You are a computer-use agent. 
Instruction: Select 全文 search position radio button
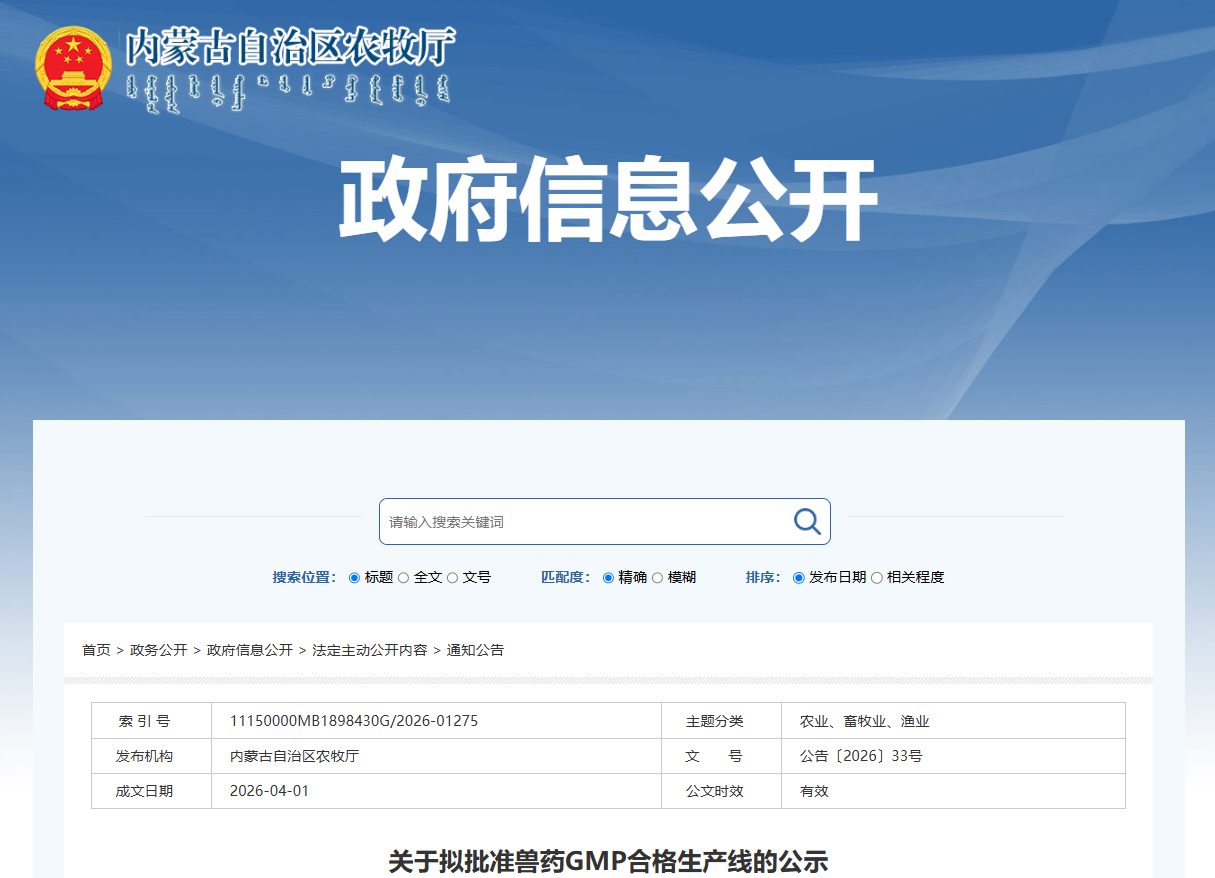tap(404, 578)
